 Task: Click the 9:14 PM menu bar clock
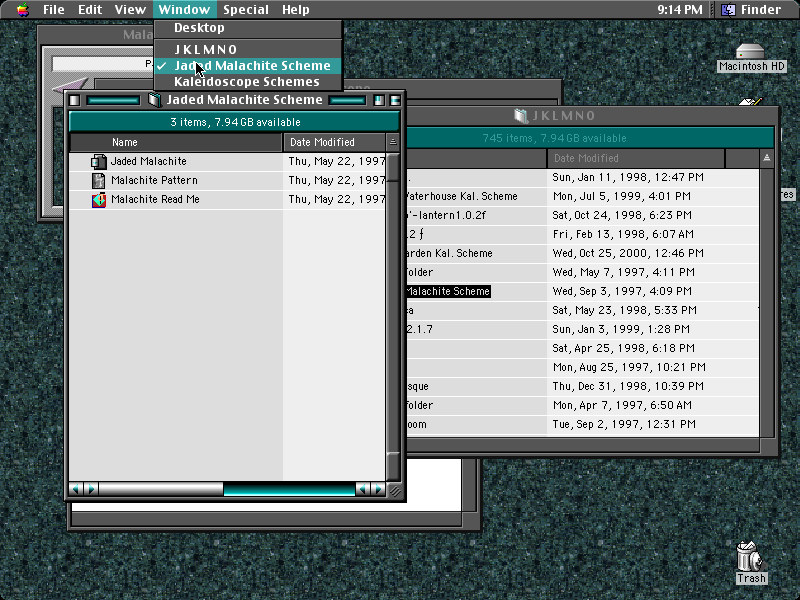pos(680,10)
